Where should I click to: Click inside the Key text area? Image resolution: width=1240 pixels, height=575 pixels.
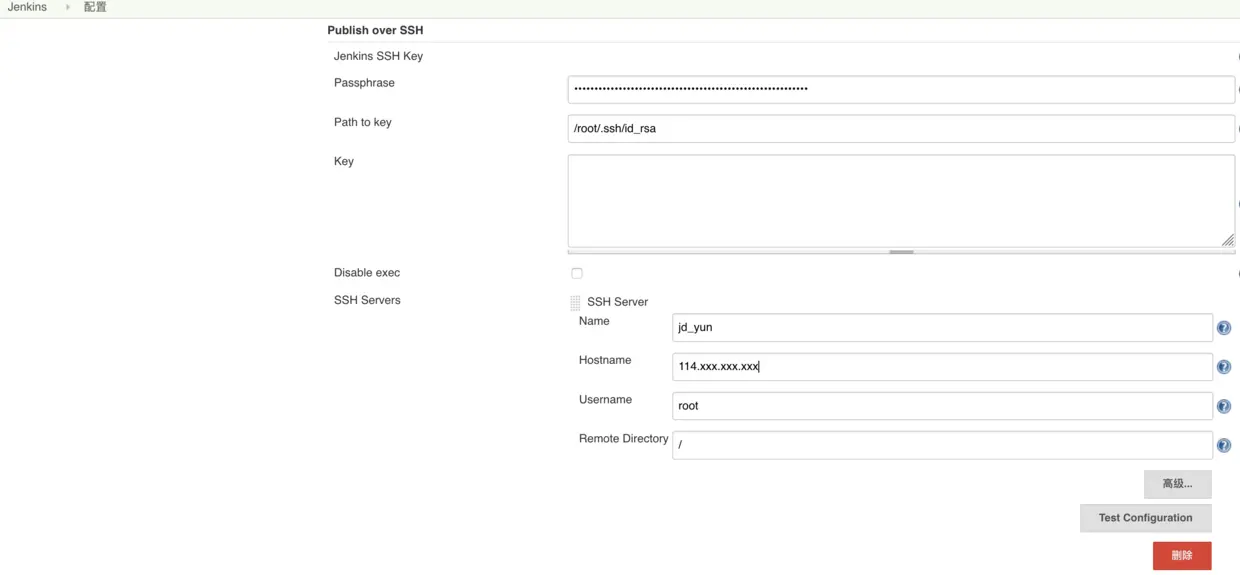coord(901,200)
